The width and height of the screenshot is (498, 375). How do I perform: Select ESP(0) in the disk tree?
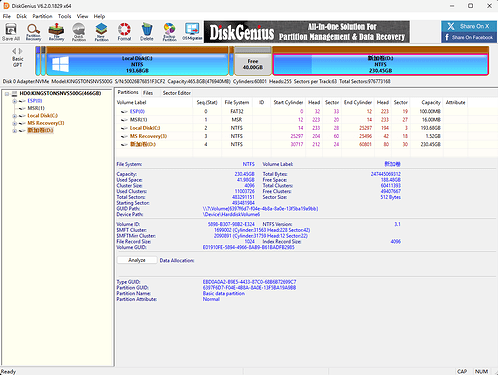[x=35, y=101]
